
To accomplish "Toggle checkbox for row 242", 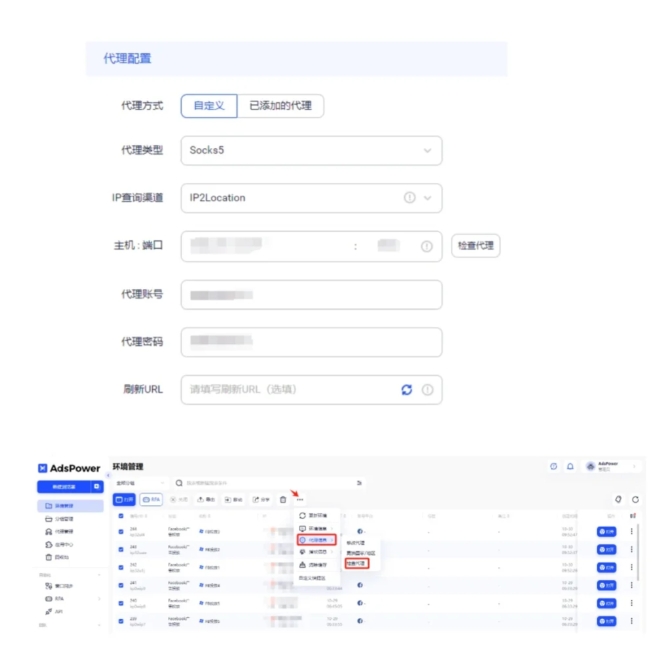I will click(121, 567).
